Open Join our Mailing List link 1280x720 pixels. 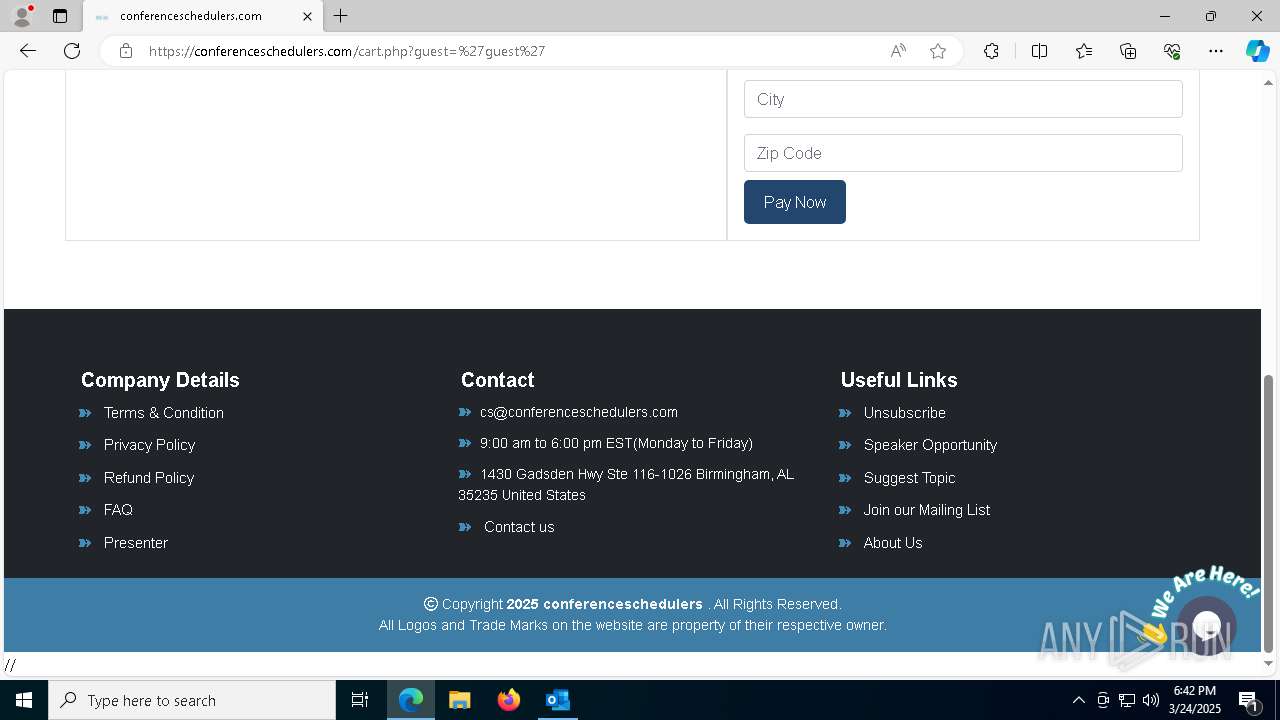[927, 510]
